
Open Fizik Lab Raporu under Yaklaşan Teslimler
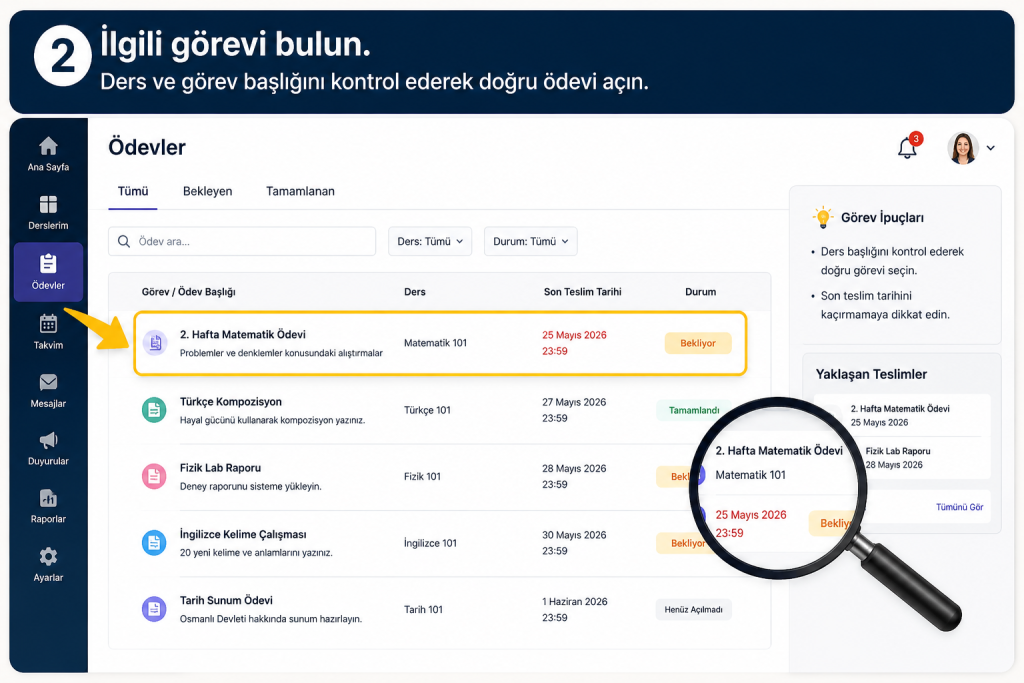coord(898,451)
